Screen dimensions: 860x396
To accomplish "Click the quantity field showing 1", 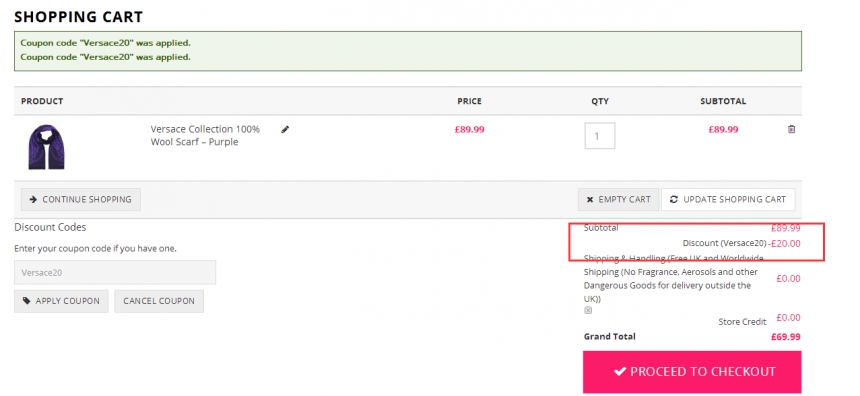I will (x=599, y=135).
